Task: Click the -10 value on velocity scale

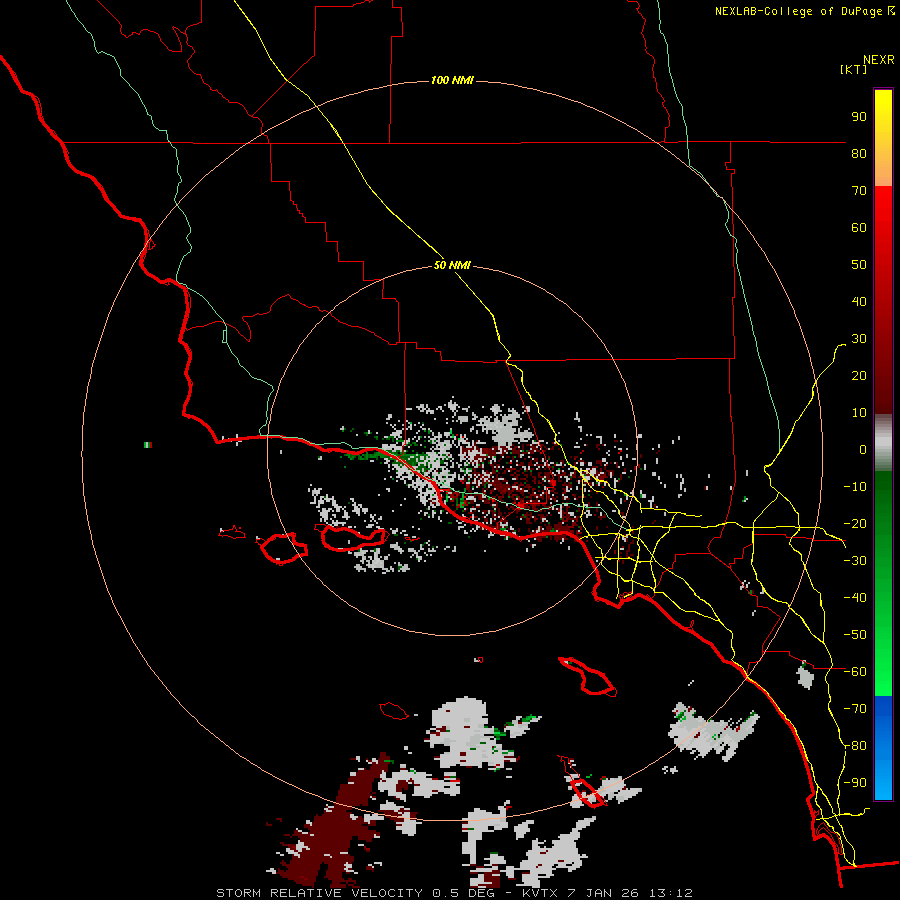Action: click(x=855, y=487)
